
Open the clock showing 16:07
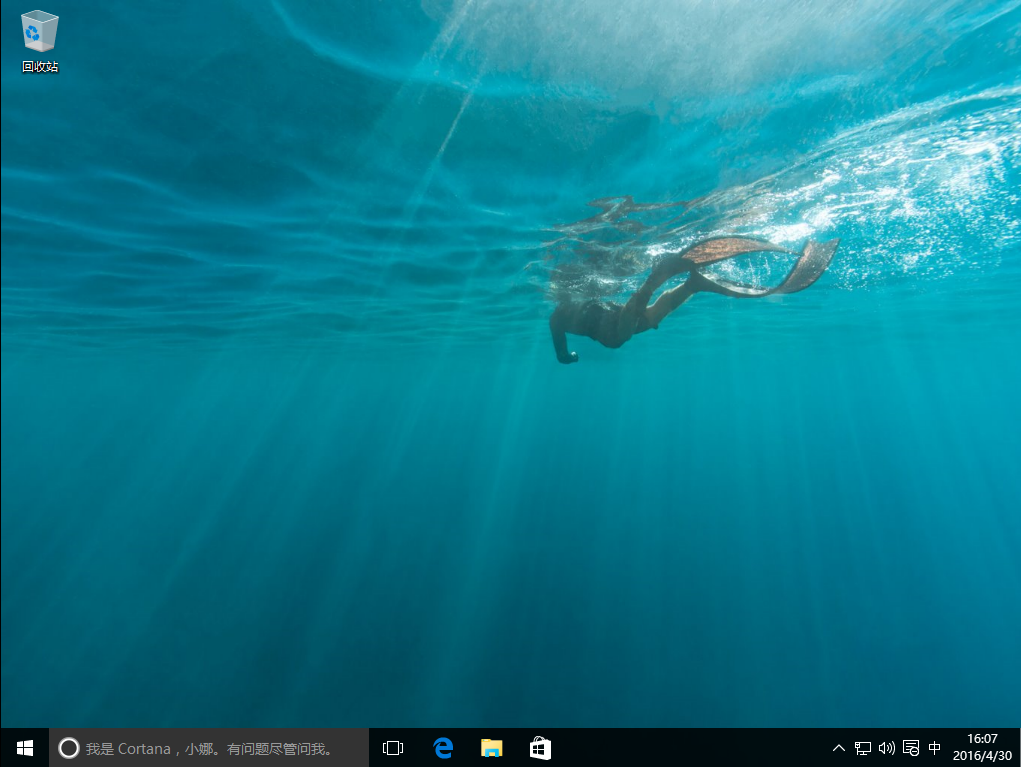982,747
